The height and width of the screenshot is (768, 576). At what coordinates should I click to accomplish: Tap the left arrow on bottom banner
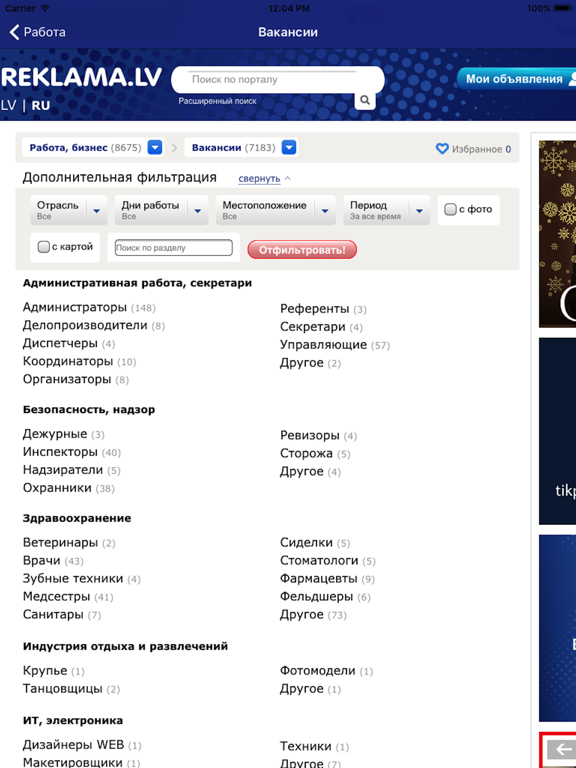point(562,749)
